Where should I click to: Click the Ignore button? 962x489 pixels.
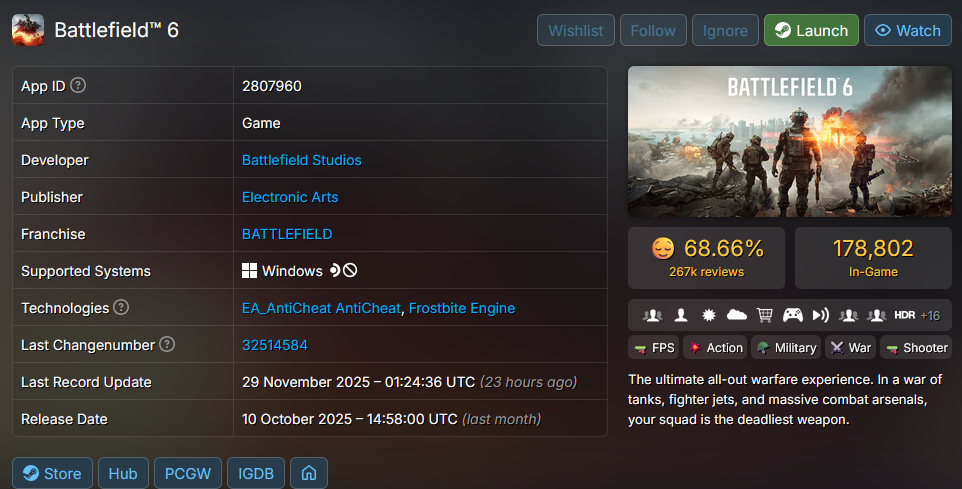725,30
